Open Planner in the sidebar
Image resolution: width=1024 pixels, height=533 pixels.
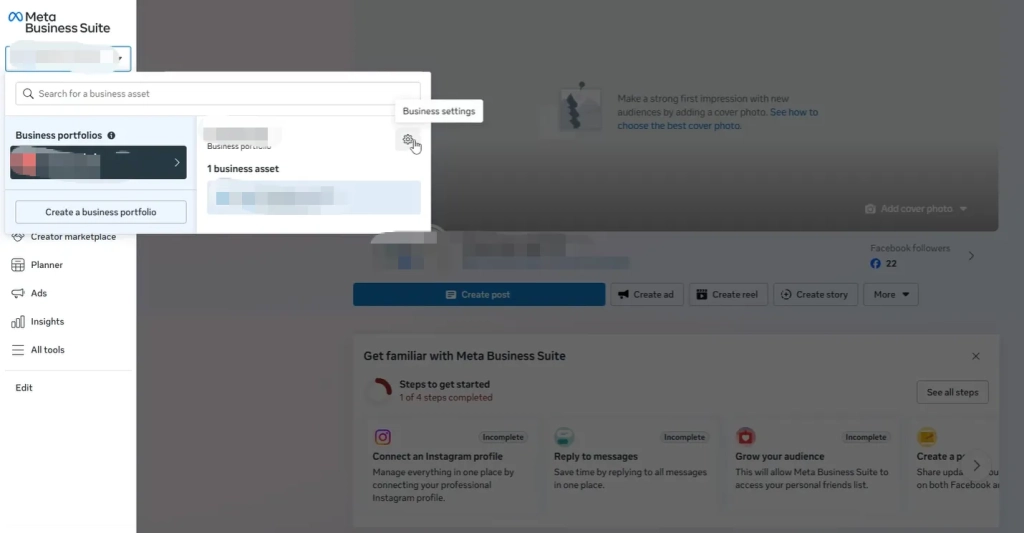[46, 265]
